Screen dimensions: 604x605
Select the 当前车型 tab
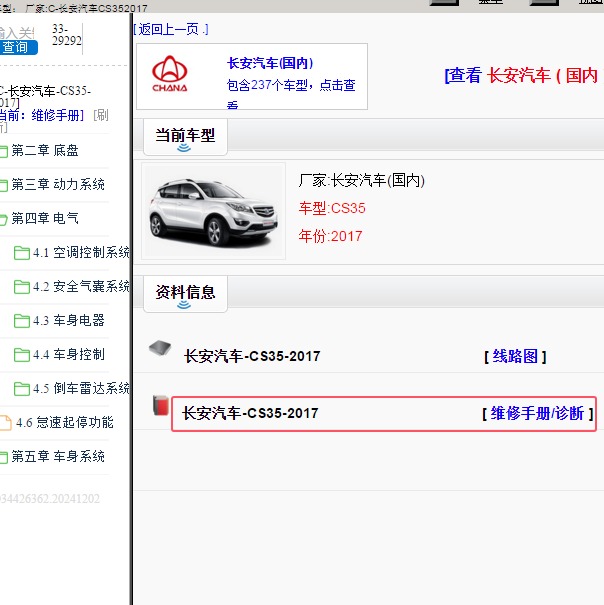click(x=185, y=137)
